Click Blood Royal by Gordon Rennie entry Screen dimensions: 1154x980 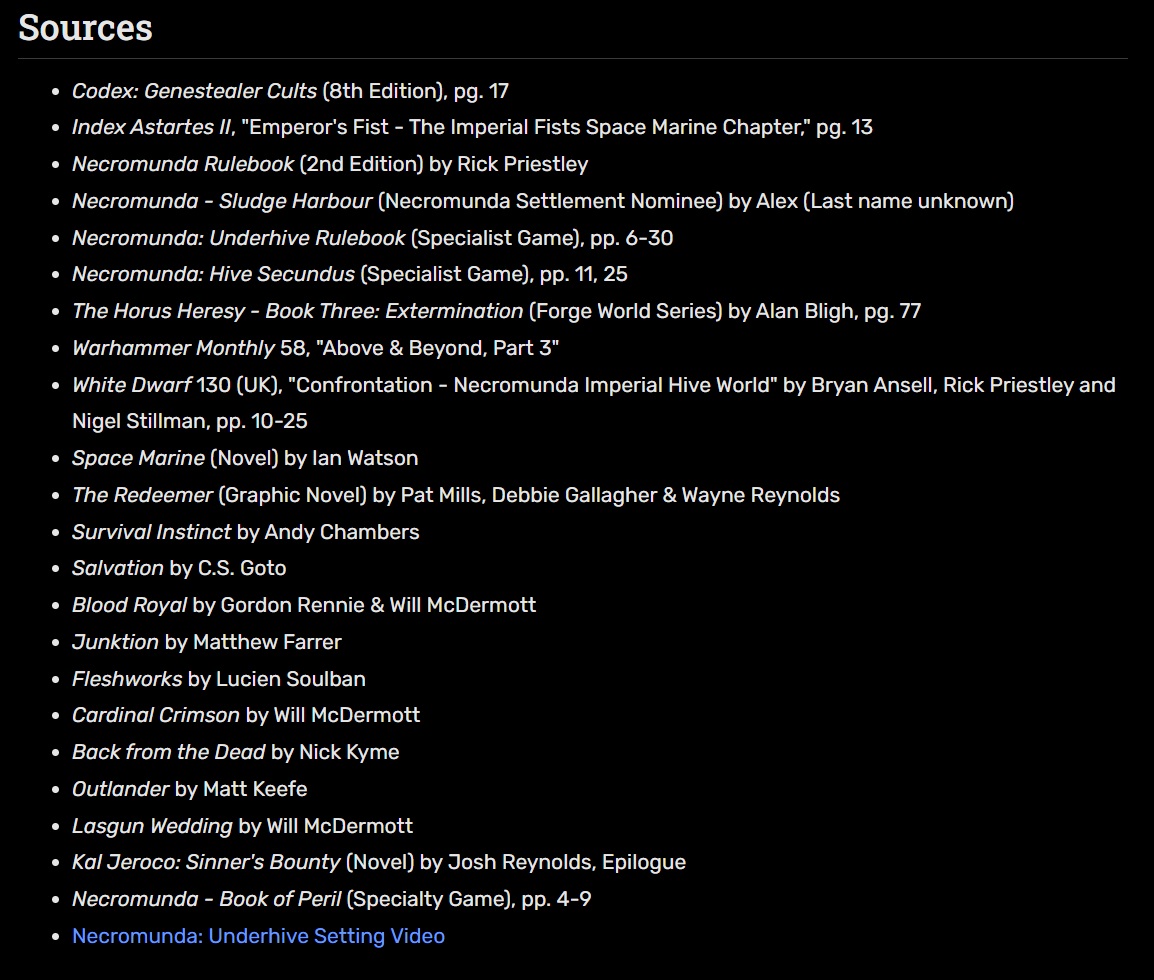tap(304, 605)
